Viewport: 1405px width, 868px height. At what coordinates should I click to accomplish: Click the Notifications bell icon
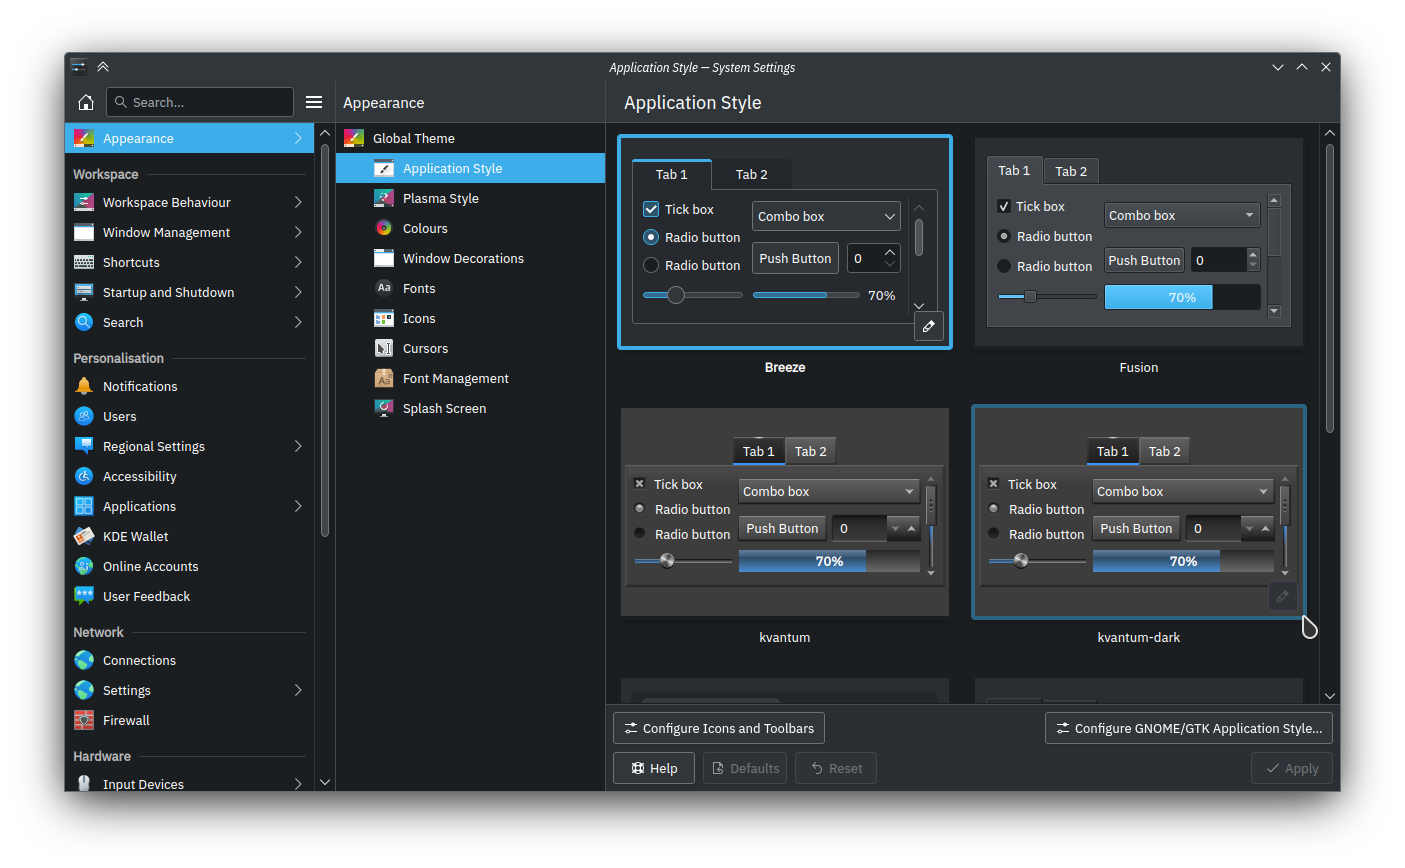pos(84,386)
